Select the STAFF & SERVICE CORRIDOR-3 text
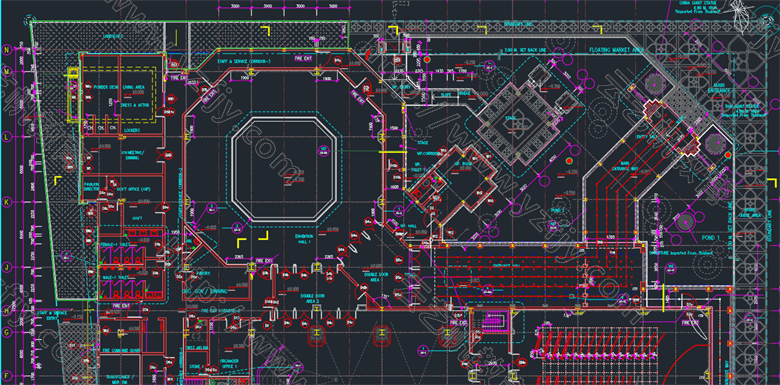This screenshot has height=385, width=780. (x=244, y=61)
